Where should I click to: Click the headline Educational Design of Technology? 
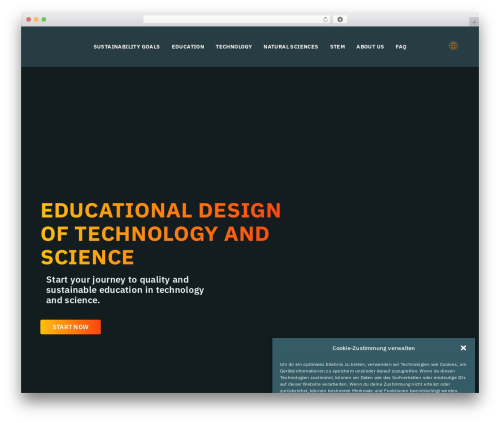(161, 234)
